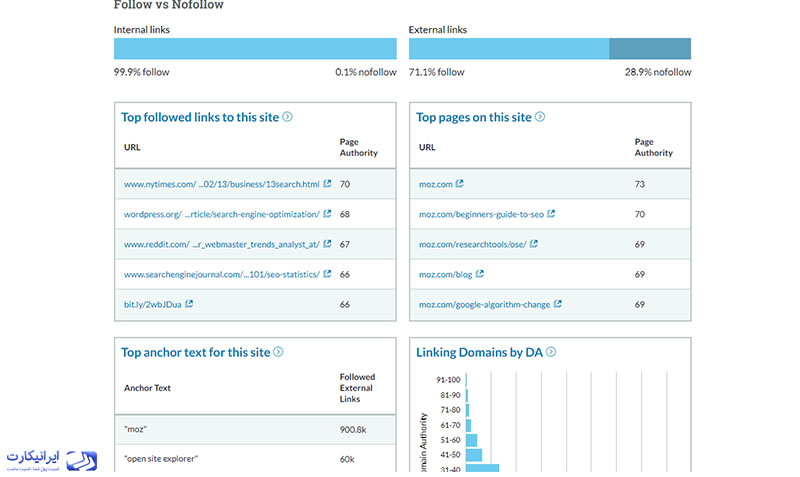The height and width of the screenshot is (477, 800).
Task: Open external link icon beside searchenginejournal.com URL
Action: click(x=327, y=274)
